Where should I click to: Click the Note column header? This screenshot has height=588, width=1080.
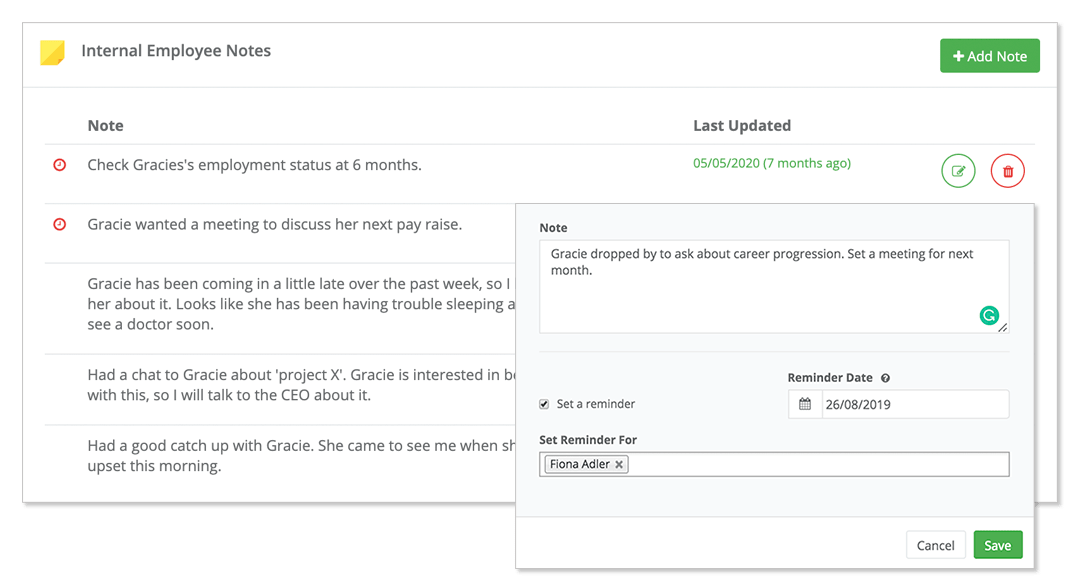[106, 126]
